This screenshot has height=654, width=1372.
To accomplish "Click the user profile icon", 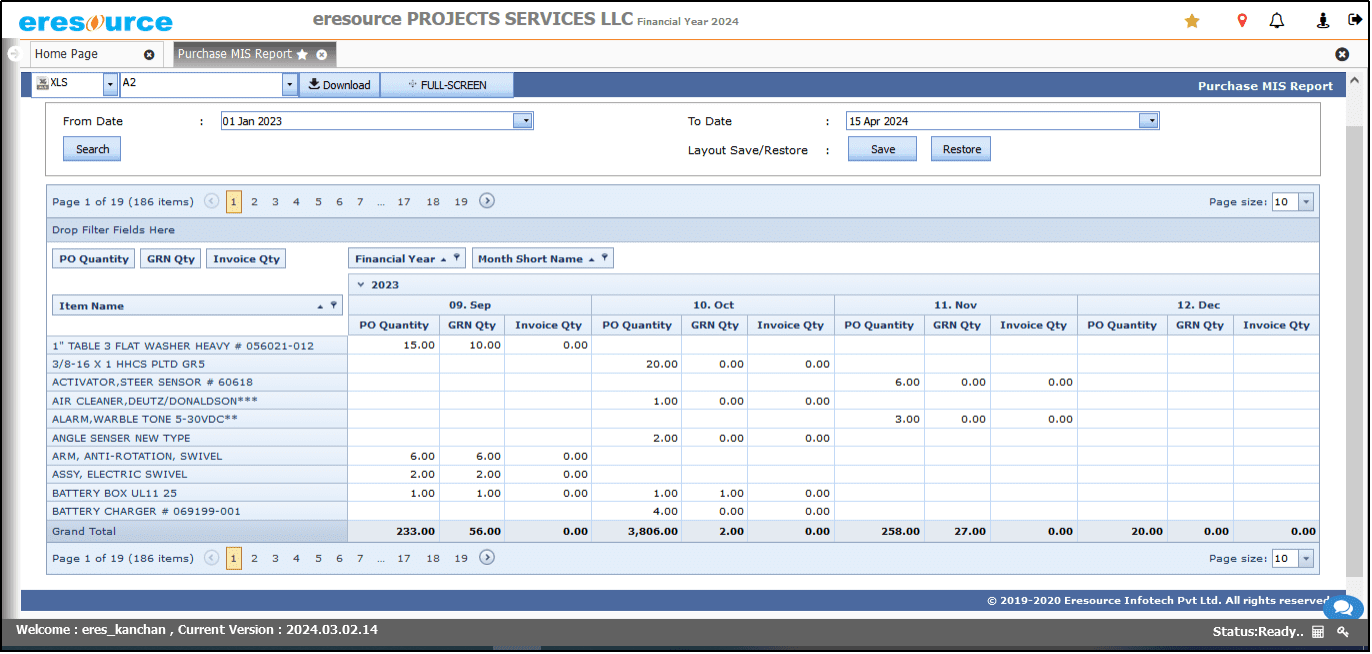I will tap(1323, 21).
